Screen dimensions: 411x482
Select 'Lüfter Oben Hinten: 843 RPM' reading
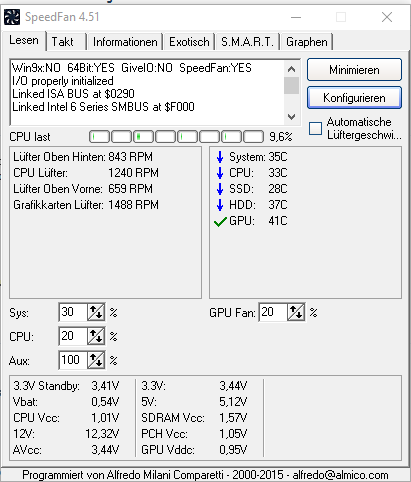(x=83, y=157)
